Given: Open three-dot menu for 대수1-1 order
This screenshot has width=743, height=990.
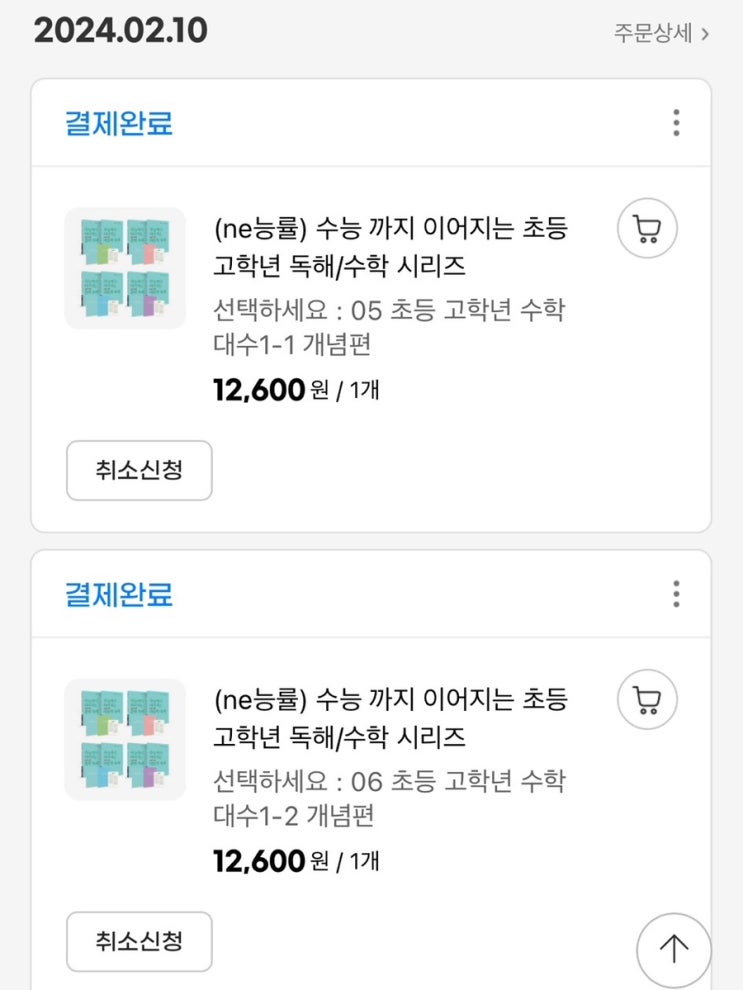Looking at the screenshot, I should point(676,123).
